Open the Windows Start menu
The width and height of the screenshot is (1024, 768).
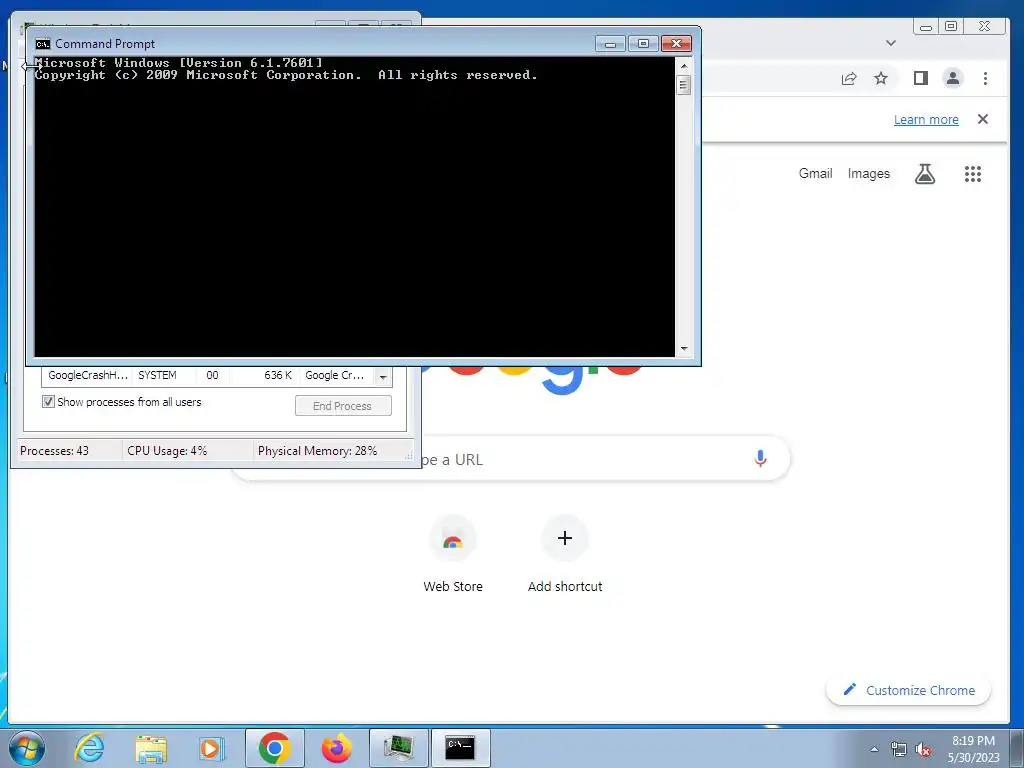pos(27,748)
